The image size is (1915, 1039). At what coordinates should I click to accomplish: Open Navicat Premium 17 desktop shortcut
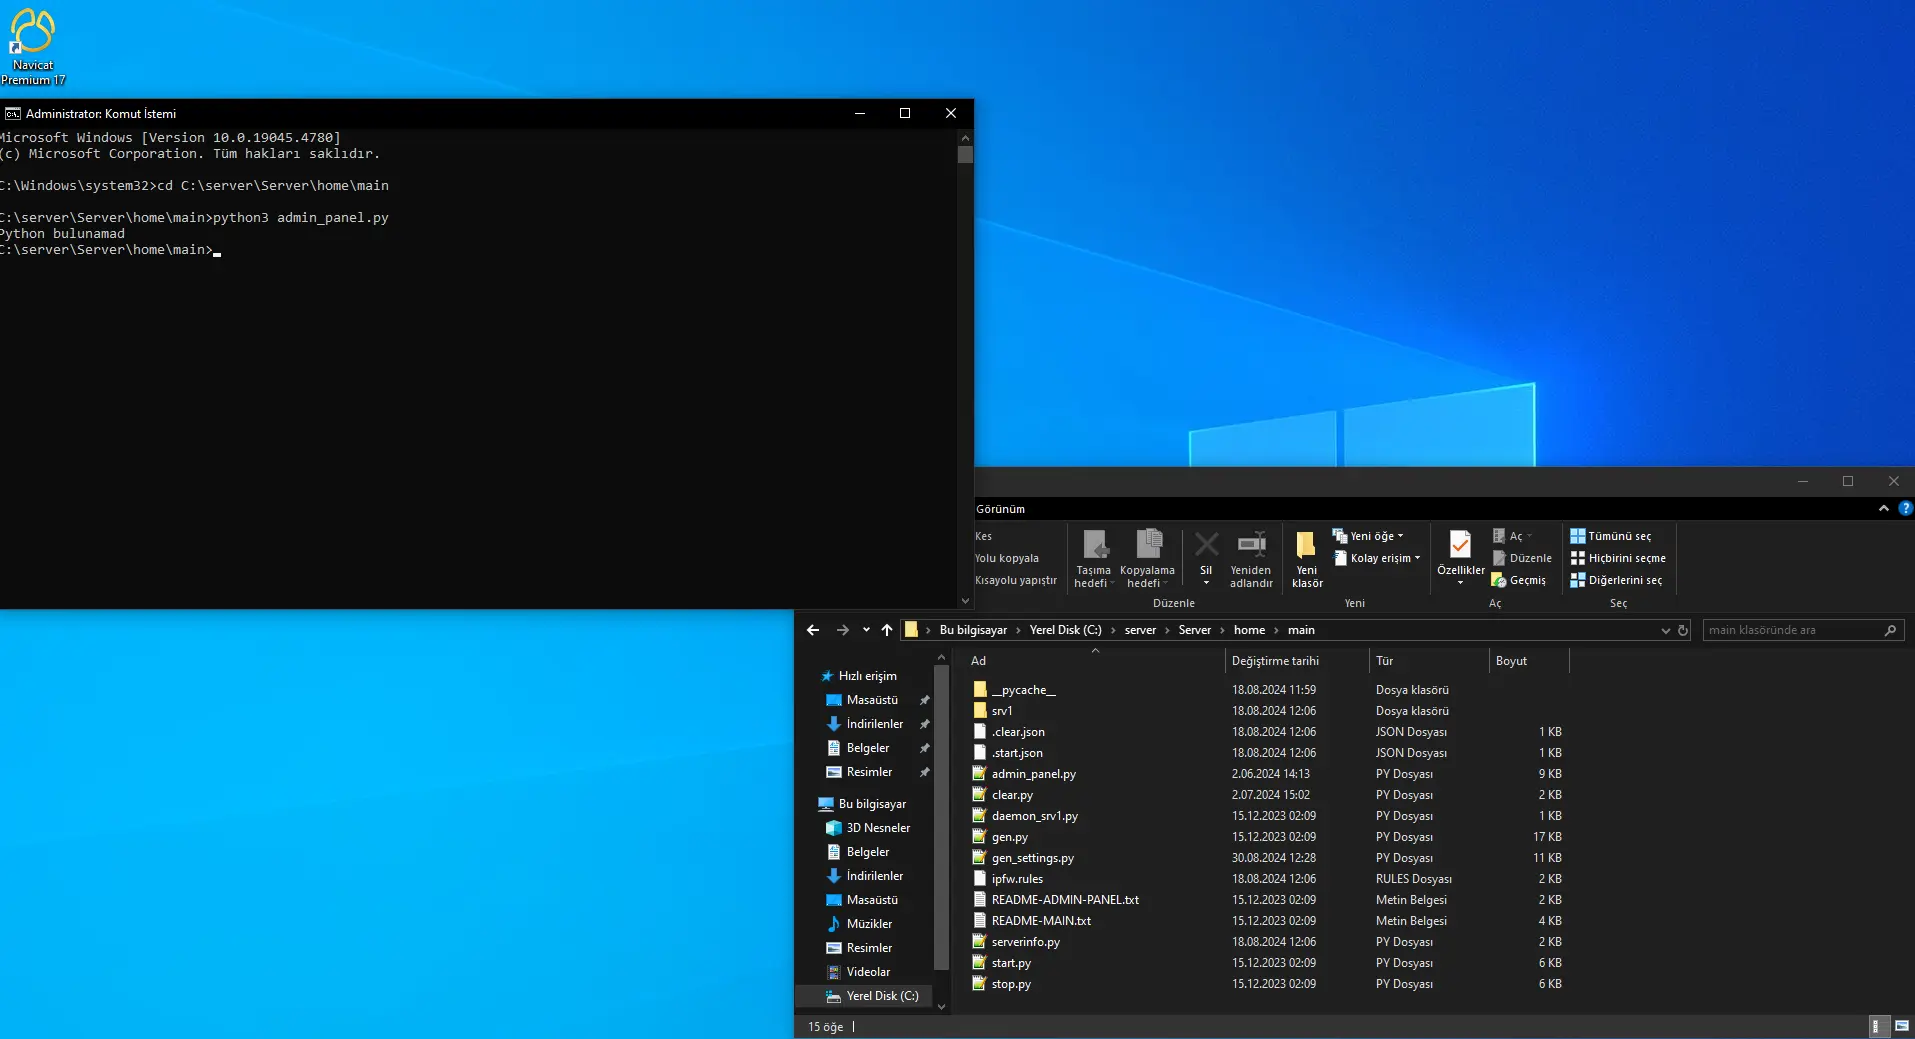click(x=33, y=45)
